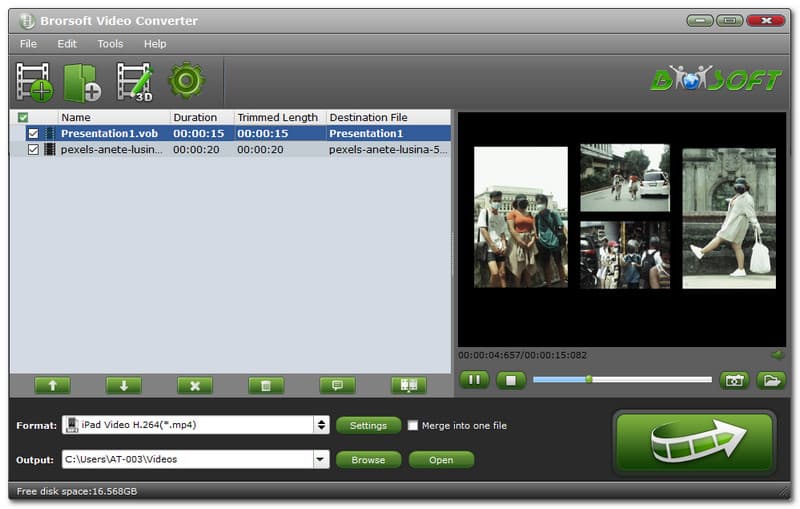The image size is (800, 509).
Task: Click the Browse button
Action: pyautogui.click(x=368, y=460)
